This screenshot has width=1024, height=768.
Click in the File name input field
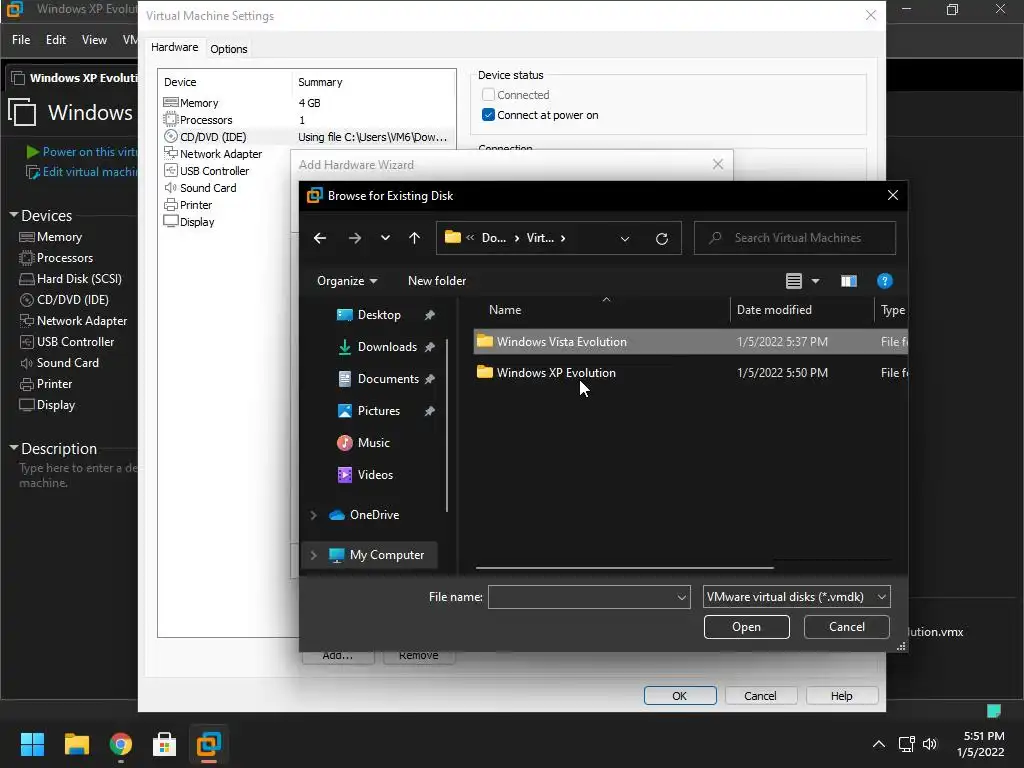[x=581, y=597]
